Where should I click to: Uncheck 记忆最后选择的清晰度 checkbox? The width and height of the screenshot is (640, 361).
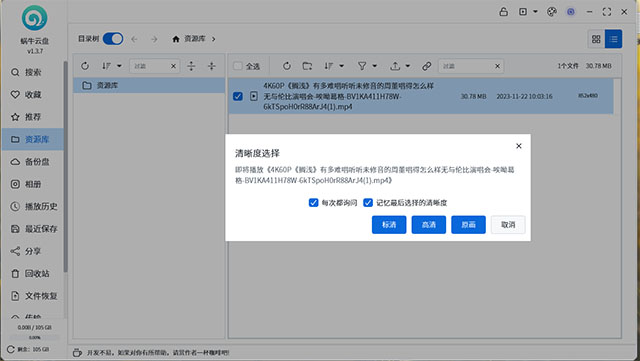368,203
